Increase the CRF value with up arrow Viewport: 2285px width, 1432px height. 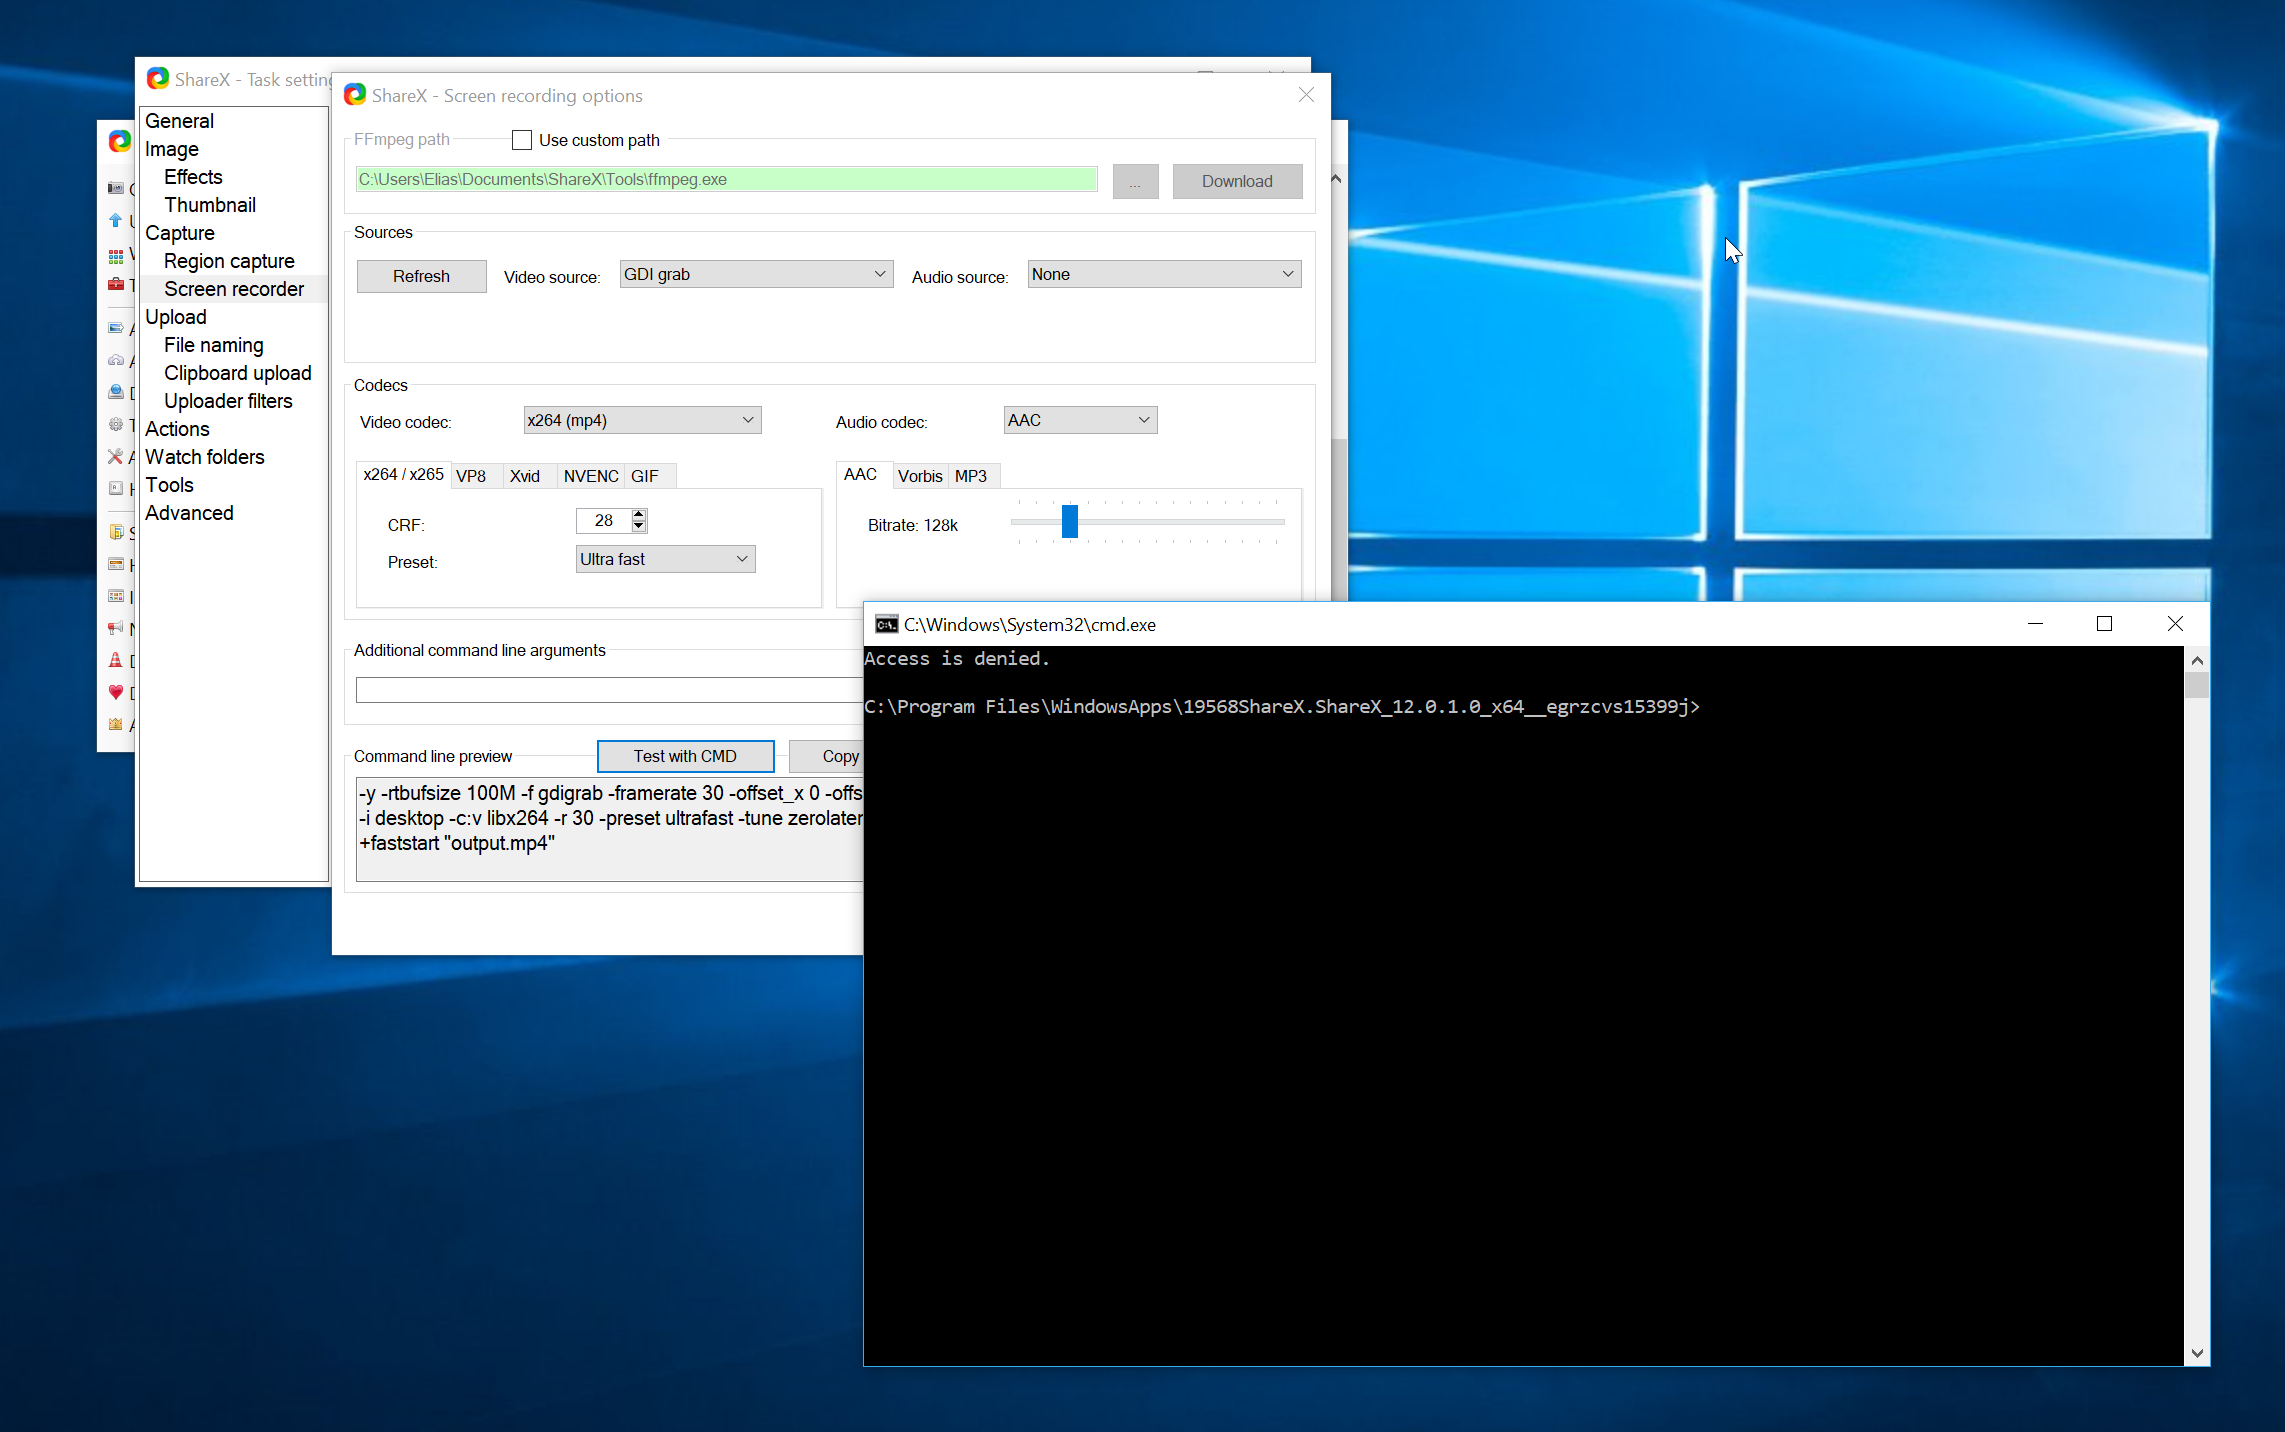pyautogui.click(x=639, y=514)
